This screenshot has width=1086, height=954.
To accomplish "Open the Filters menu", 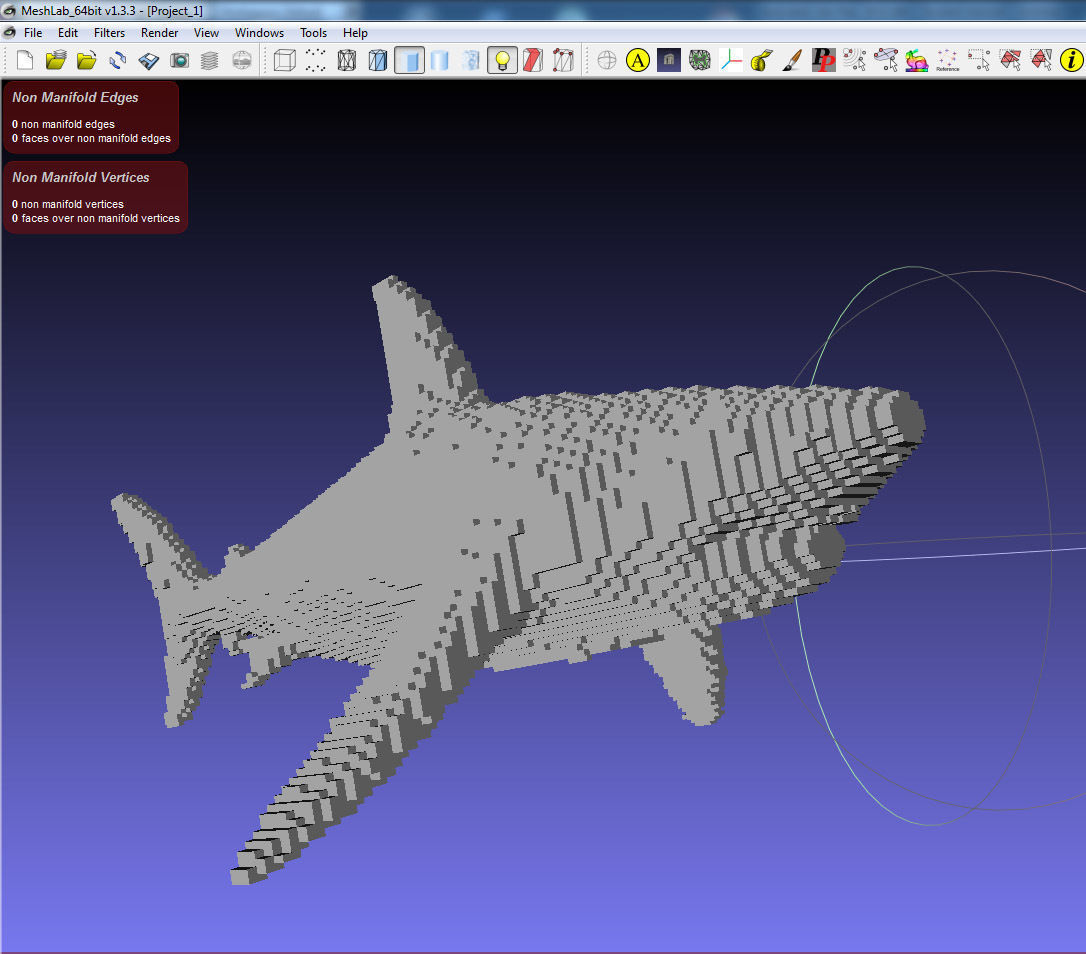I will [109, 33].
